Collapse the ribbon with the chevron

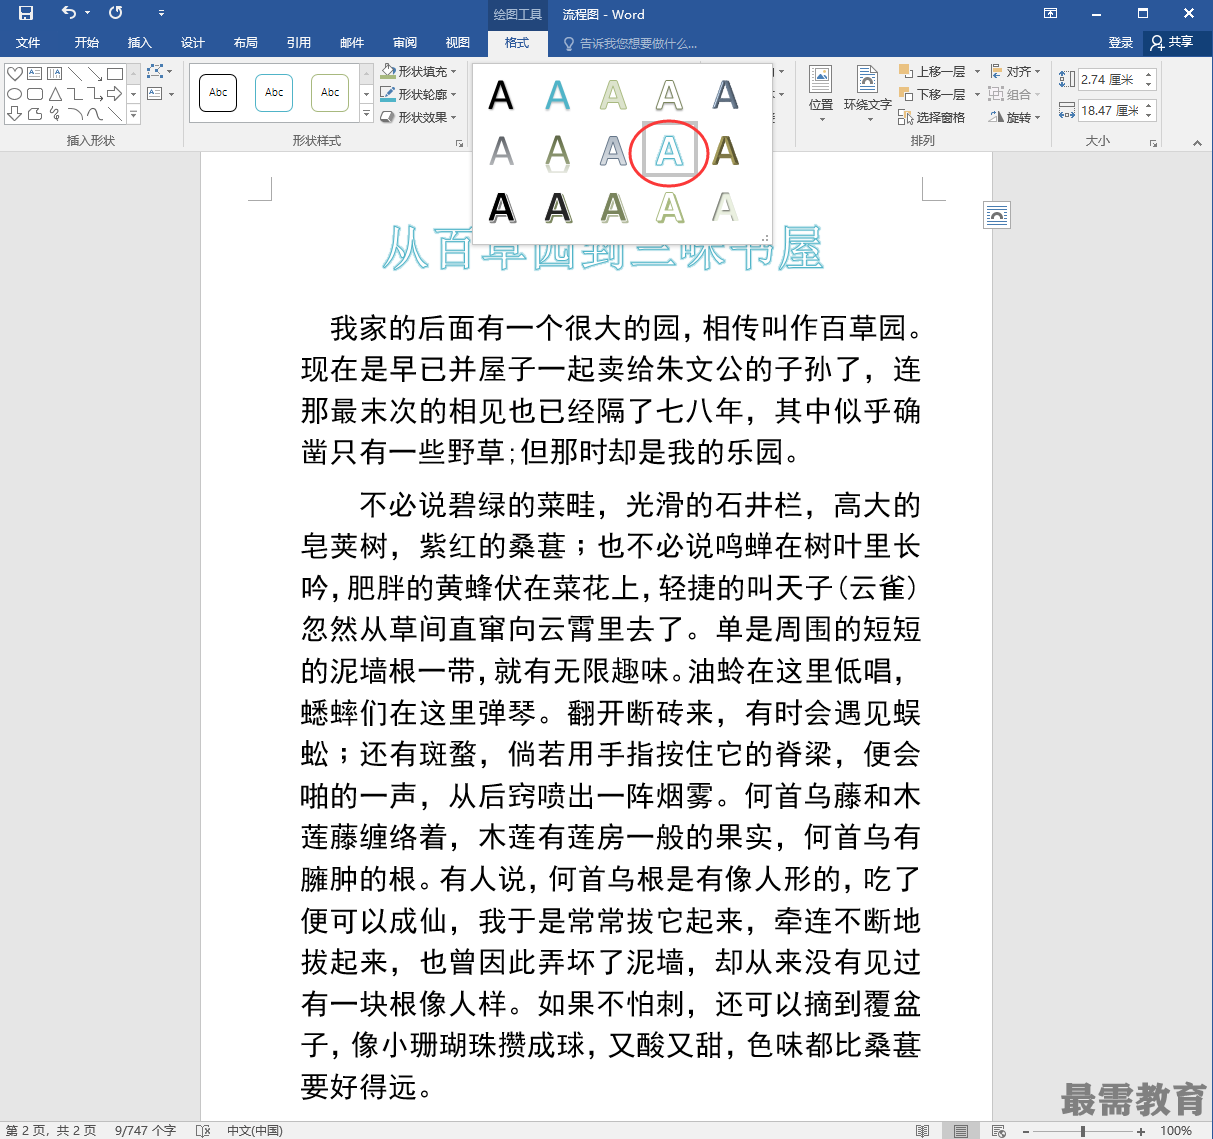click(1197, 143)
